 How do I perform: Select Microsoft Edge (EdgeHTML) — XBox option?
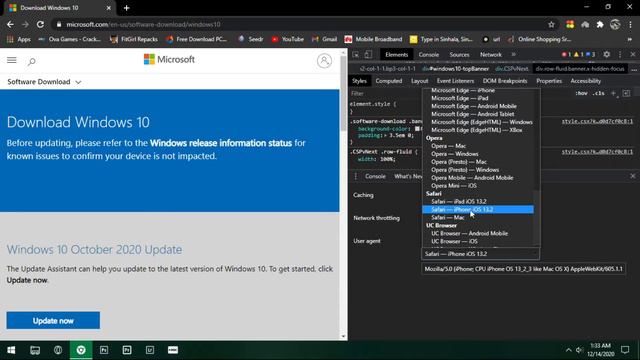click(478, 130)
